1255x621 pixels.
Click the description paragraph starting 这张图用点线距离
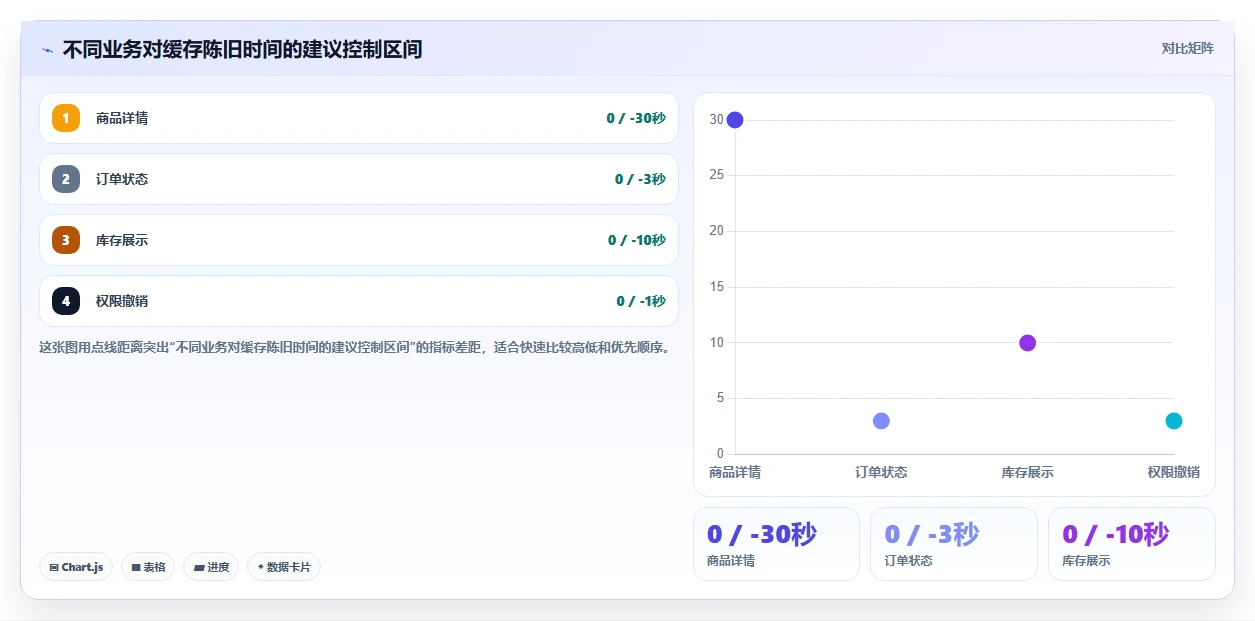click(354, 348)
